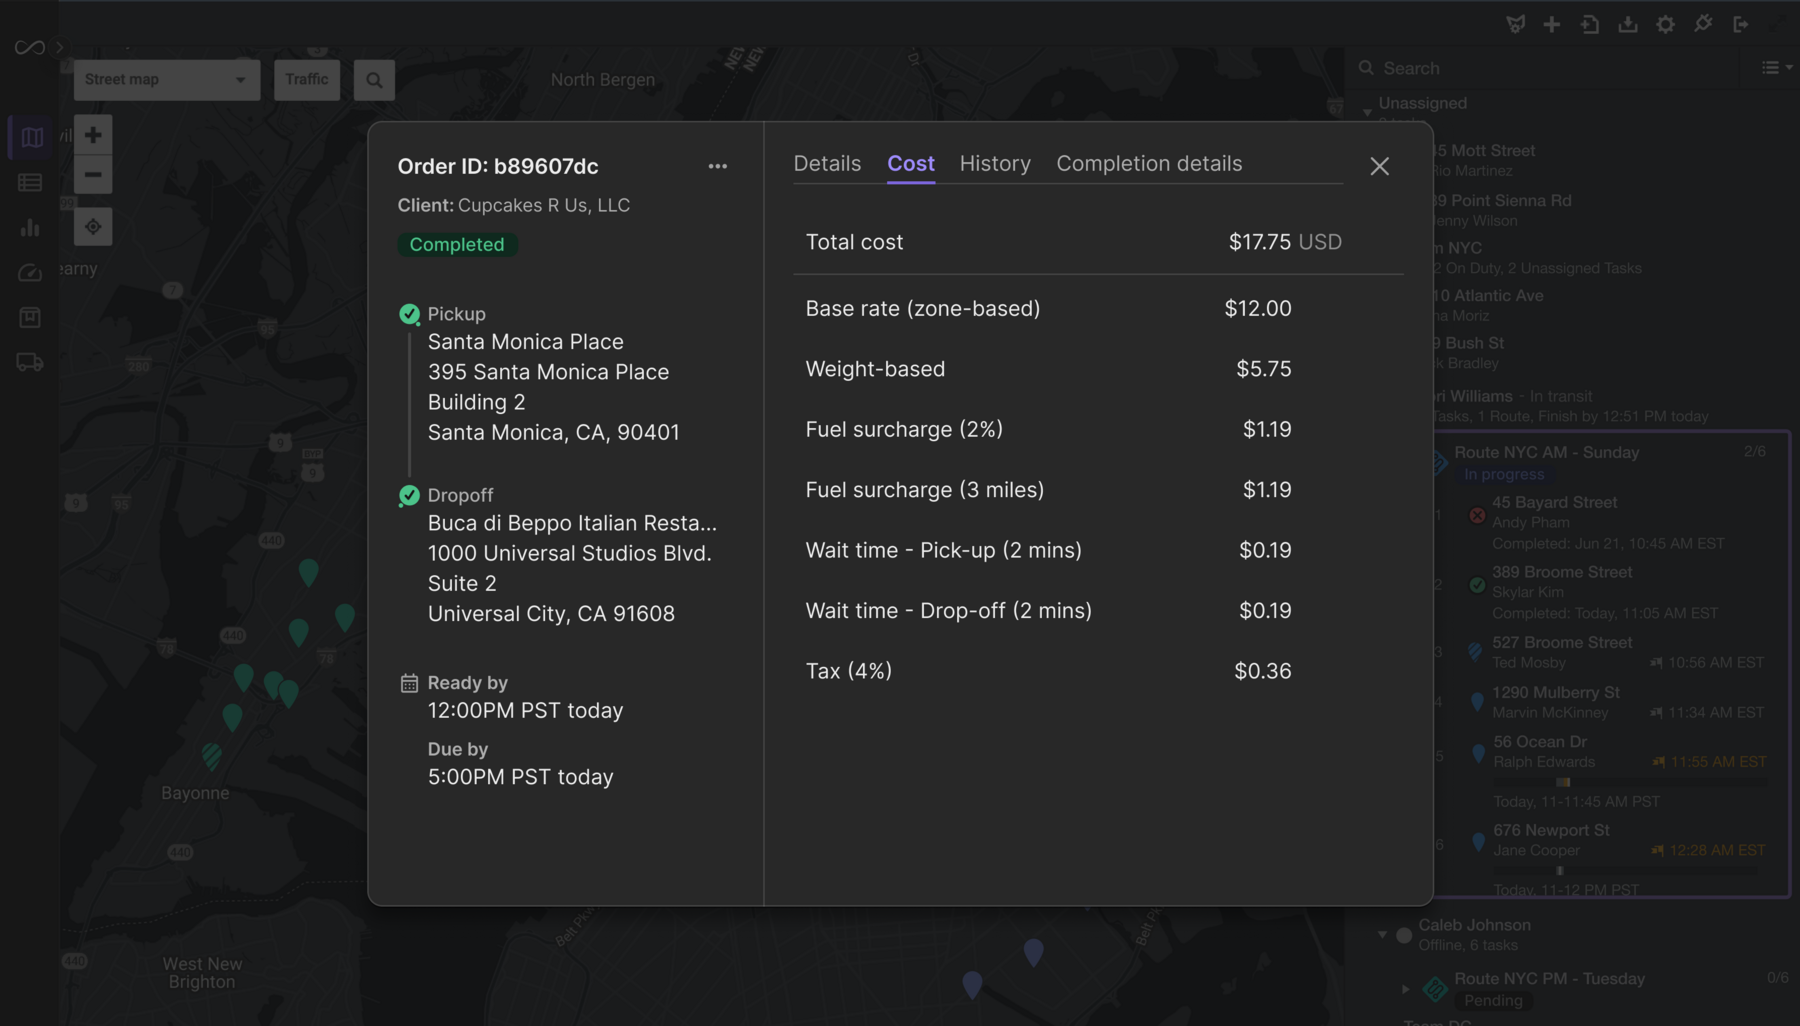Click 'Fuel surcharge (3 miles)' label

coord(925,490)
